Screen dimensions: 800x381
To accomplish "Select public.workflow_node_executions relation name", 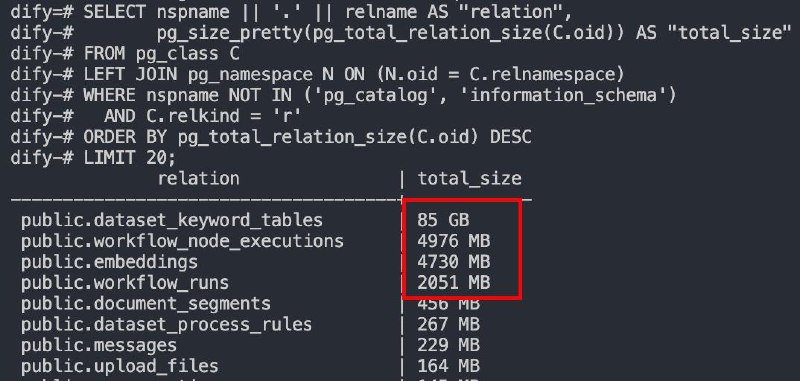I will coord(182,241).
